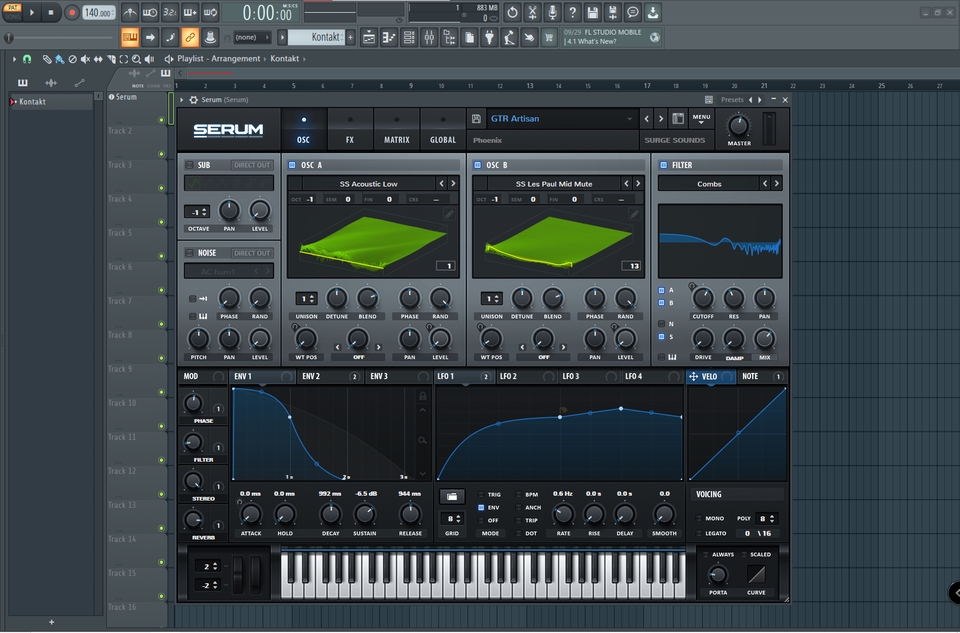The image size is (960, 633).
Task: Select next Combs filter type arrow
Action: [776, 184]
